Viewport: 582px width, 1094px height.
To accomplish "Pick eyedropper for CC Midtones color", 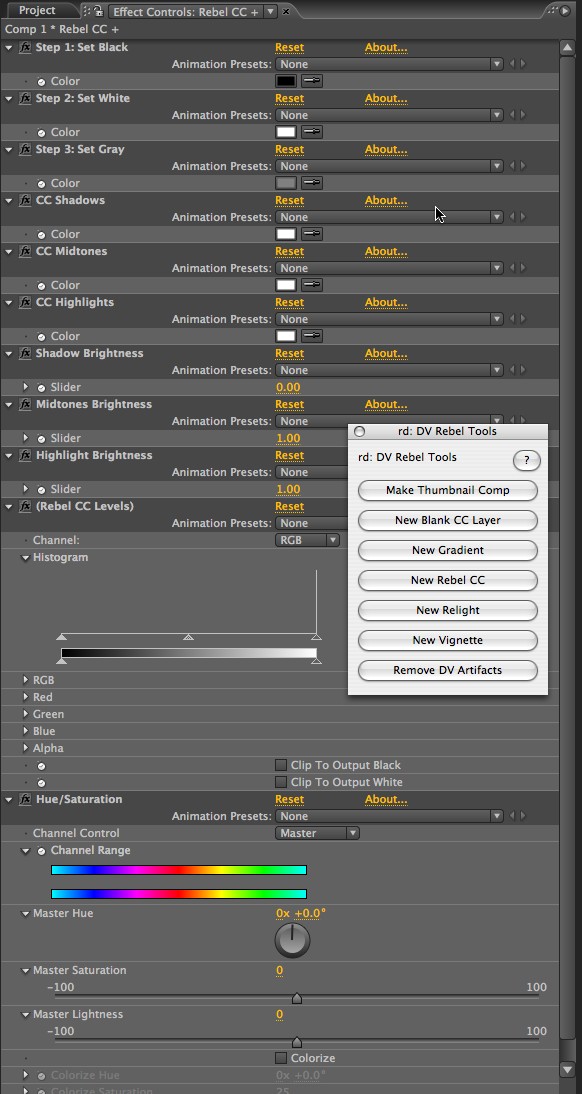I will click(312, 285).
